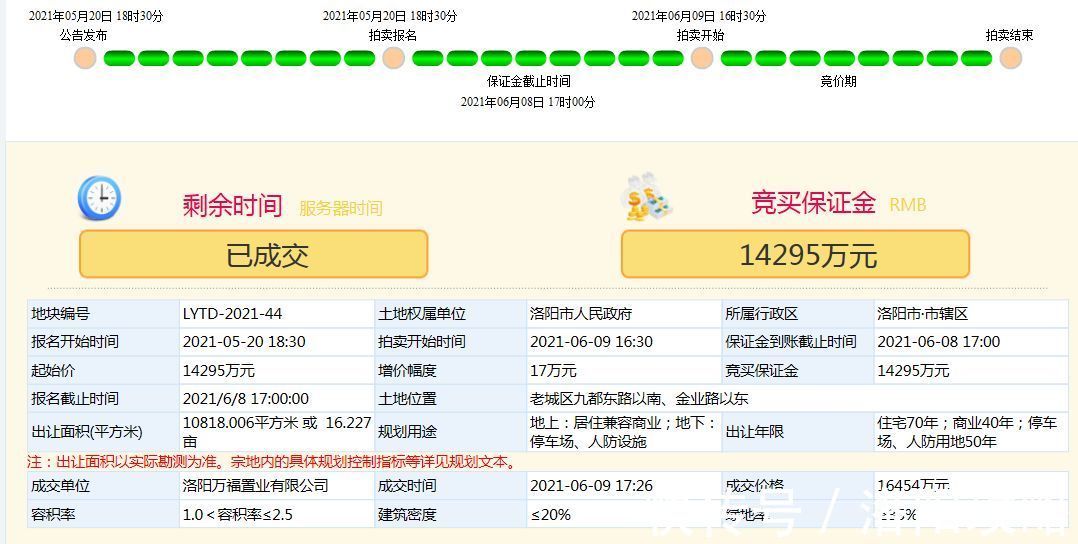Click the 容积率 label cell
Viewport: 1078px width, 544px height.
pos(103,514)
